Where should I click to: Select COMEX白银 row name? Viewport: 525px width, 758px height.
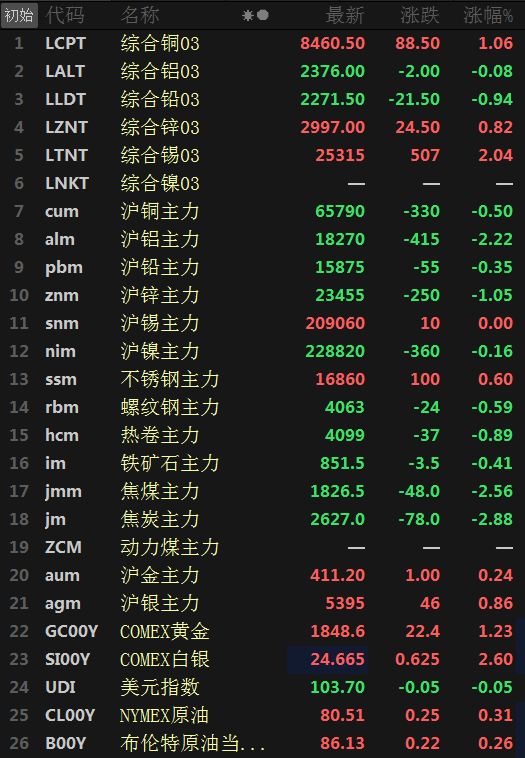point(165,660)
